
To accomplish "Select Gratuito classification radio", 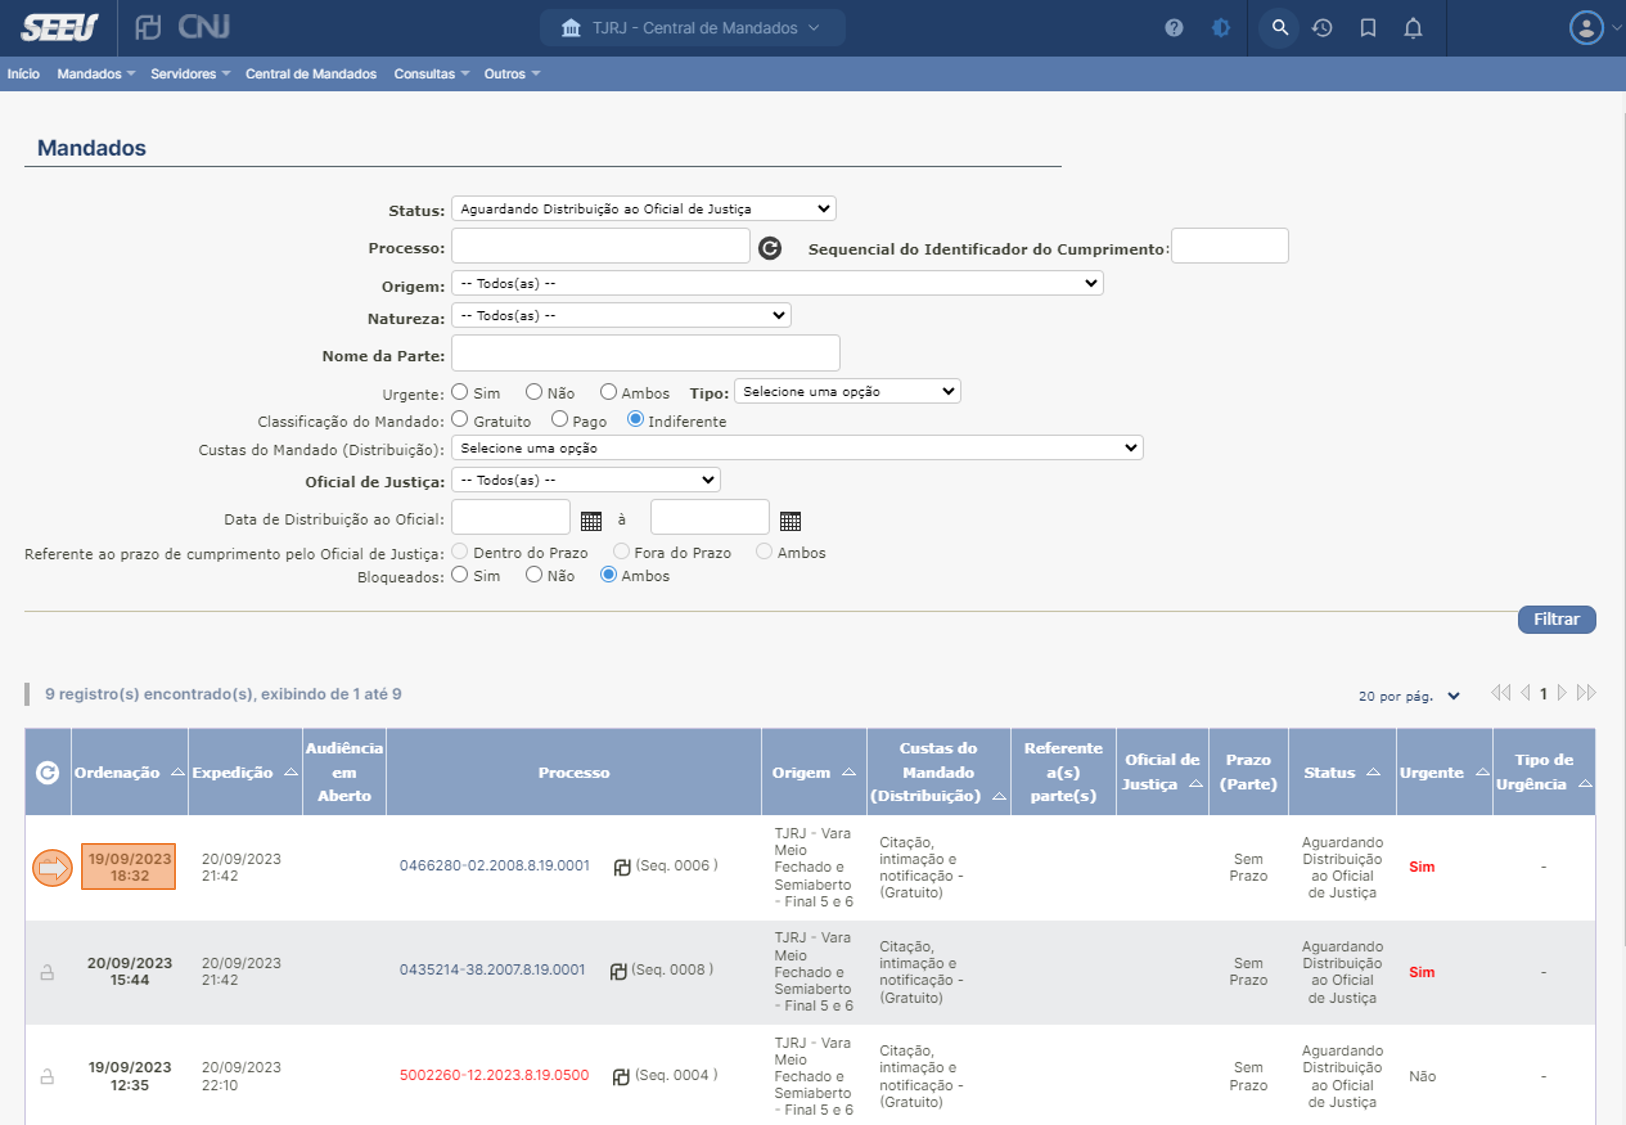I will click(x=460, y=420).
